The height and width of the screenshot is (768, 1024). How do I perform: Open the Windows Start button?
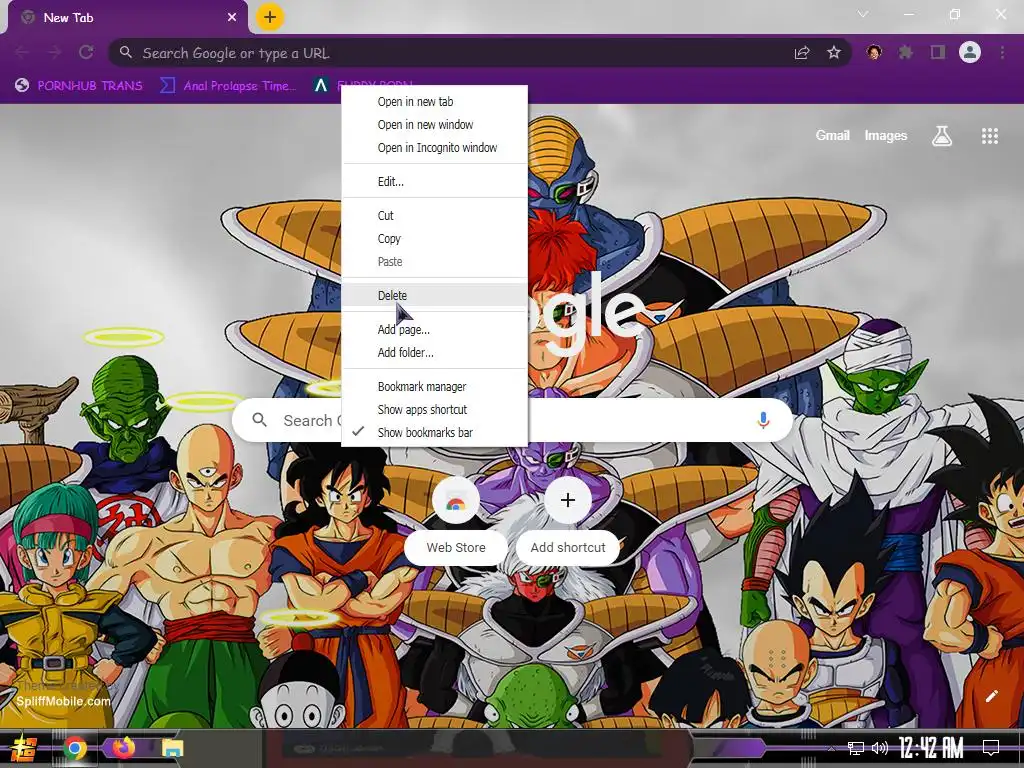(x=24, y=748)
